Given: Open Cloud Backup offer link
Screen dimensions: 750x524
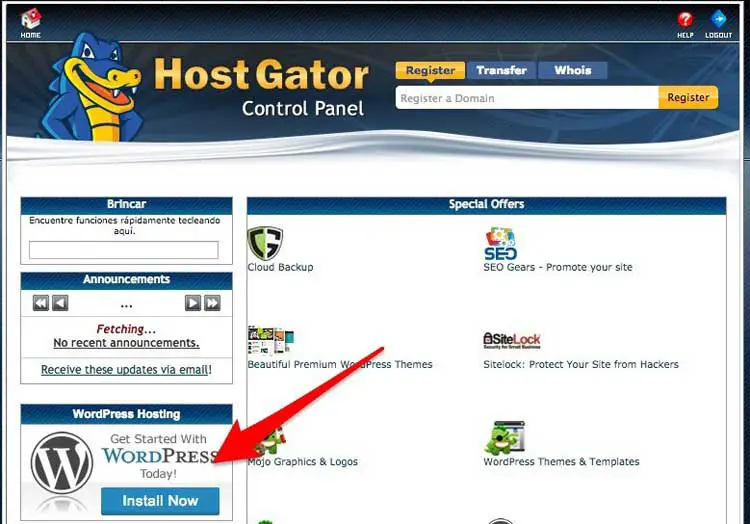Looking at the screenshot, I should (280, 267).
